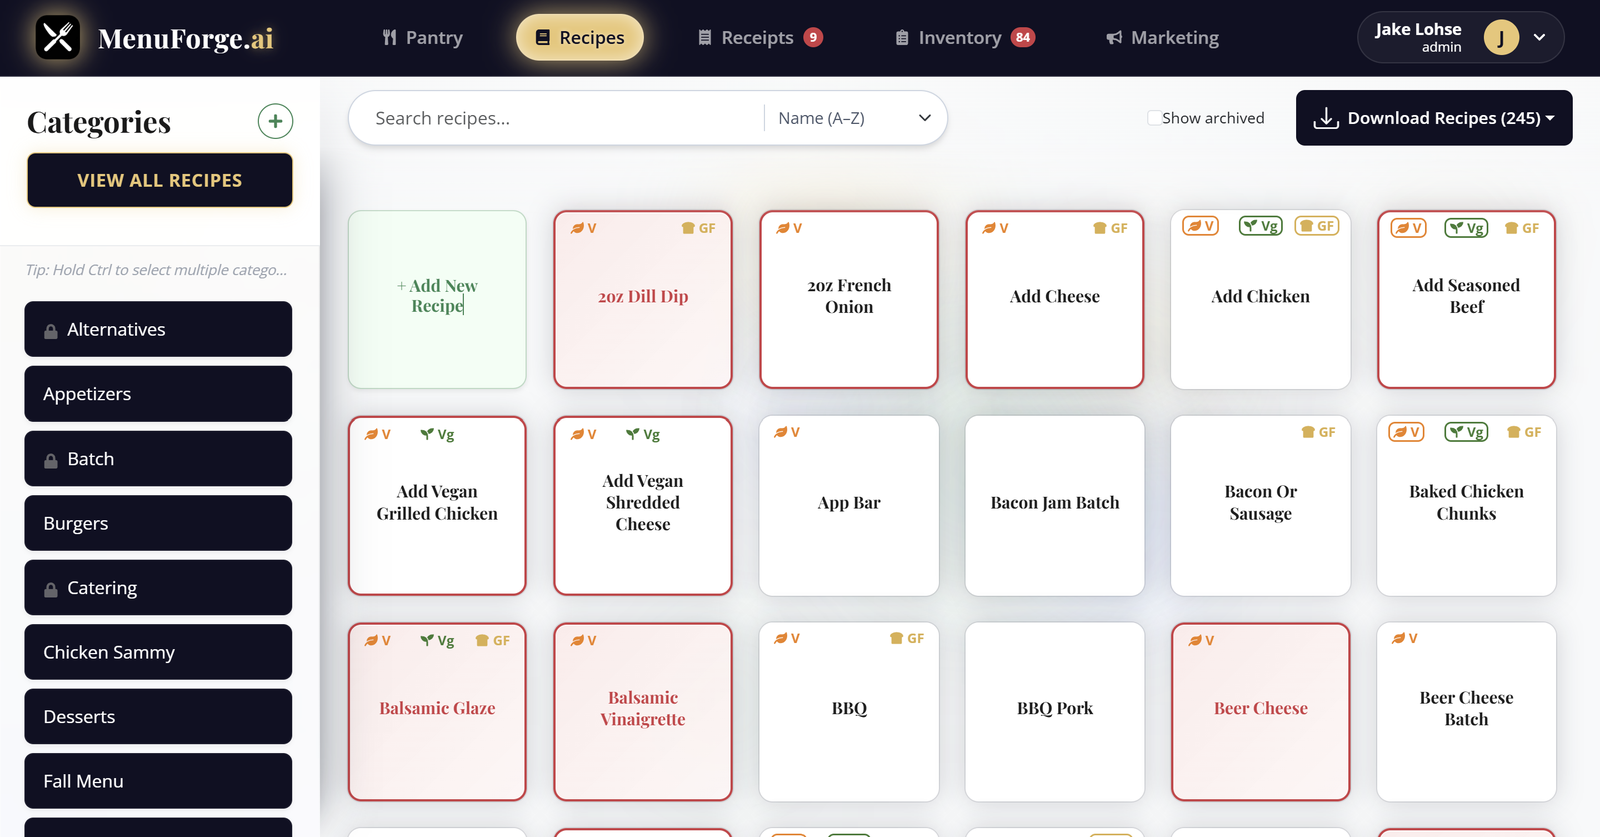Screen dimensions: 1600x837
Task: Click the lock icon on Batch category
Action: tap(50, 460)
